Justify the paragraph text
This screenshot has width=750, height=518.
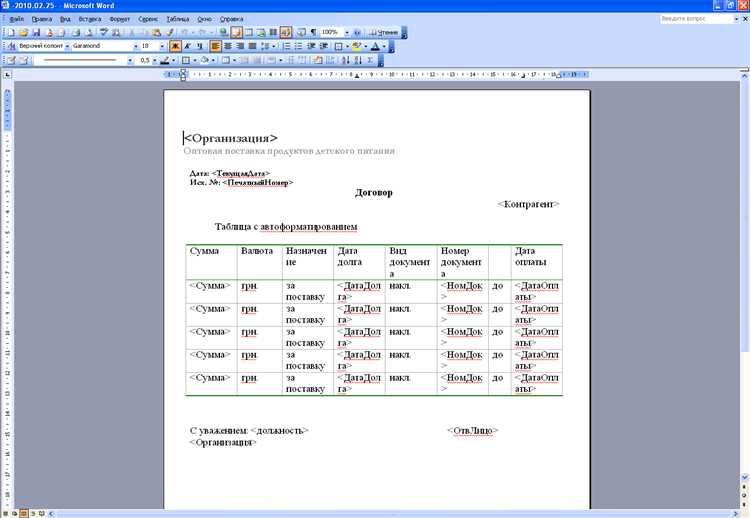click(x=252, y=46)
